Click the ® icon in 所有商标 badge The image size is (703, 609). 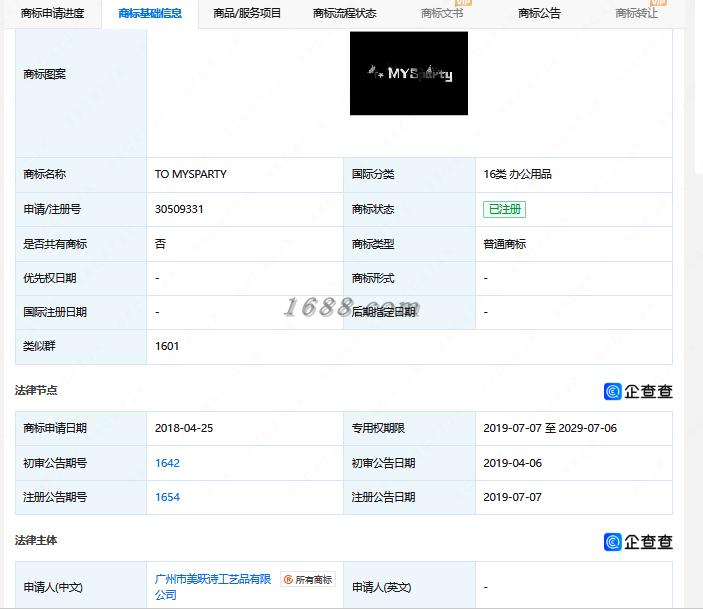288,579
